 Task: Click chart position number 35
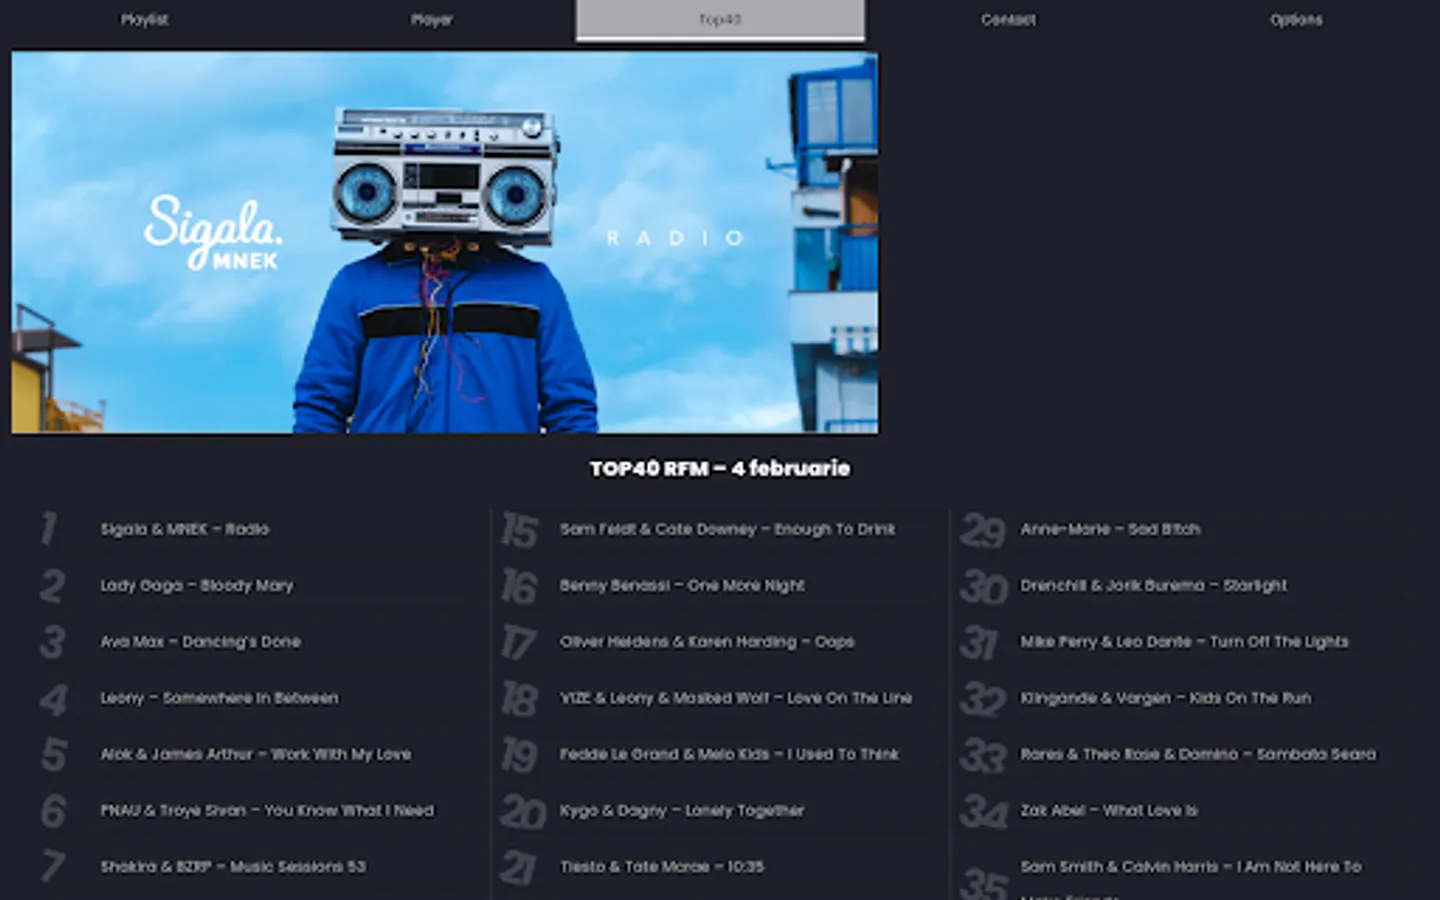tap(984, 884)
